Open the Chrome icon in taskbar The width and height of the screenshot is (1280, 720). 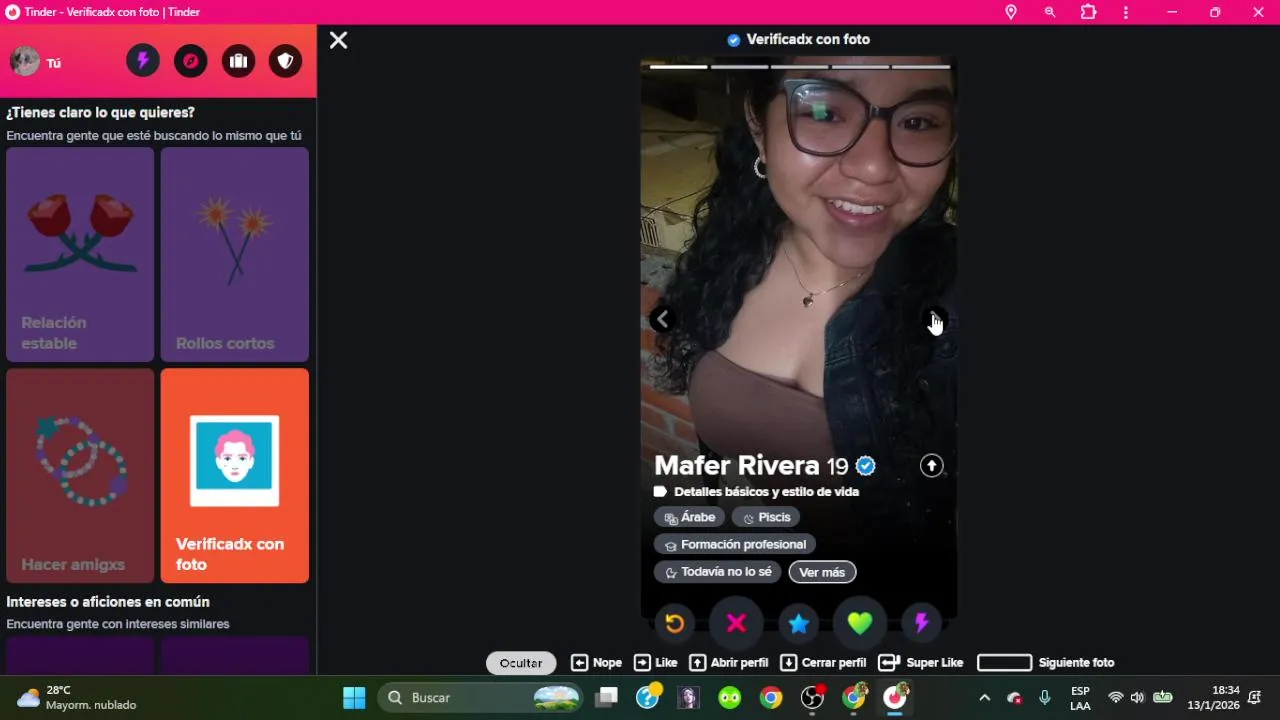tap(771, 698)
